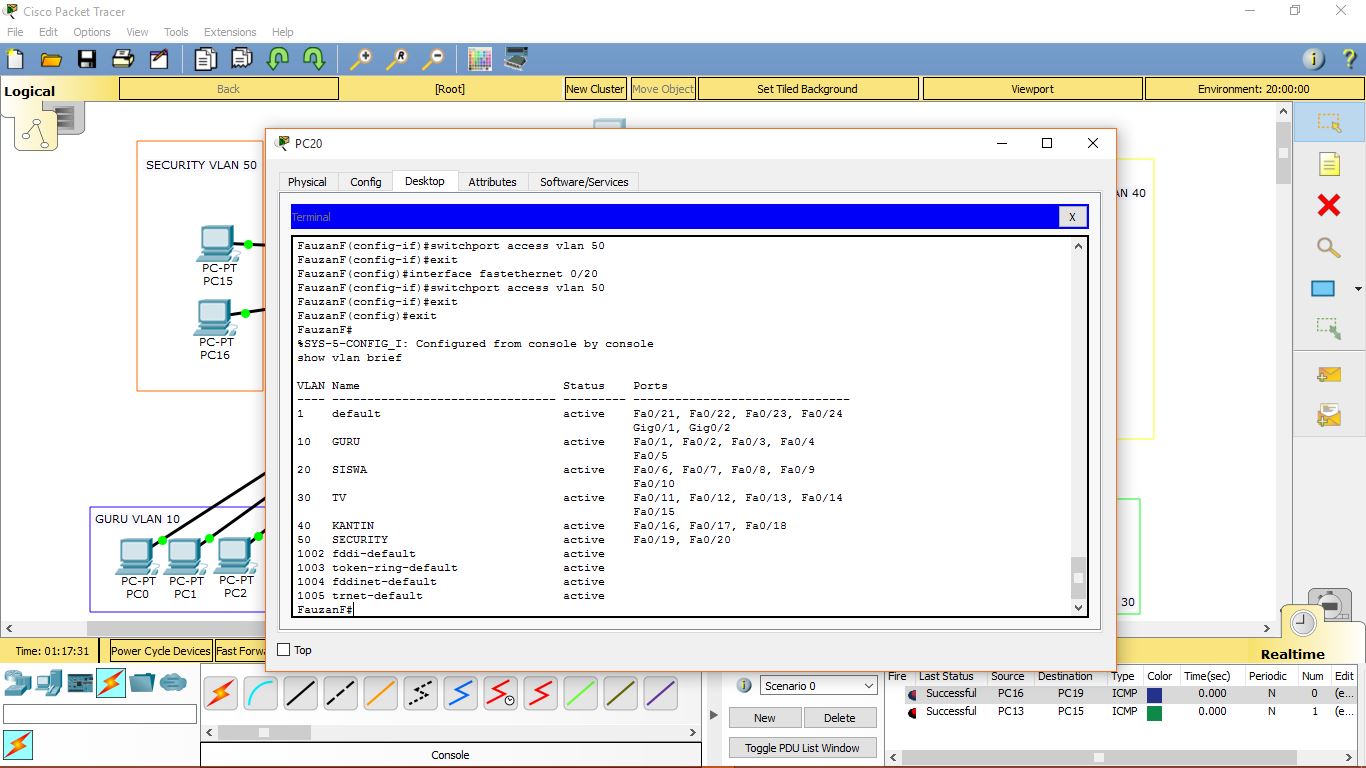
Task: Open the Extensions menu
Action: click(x=229, y=31)
